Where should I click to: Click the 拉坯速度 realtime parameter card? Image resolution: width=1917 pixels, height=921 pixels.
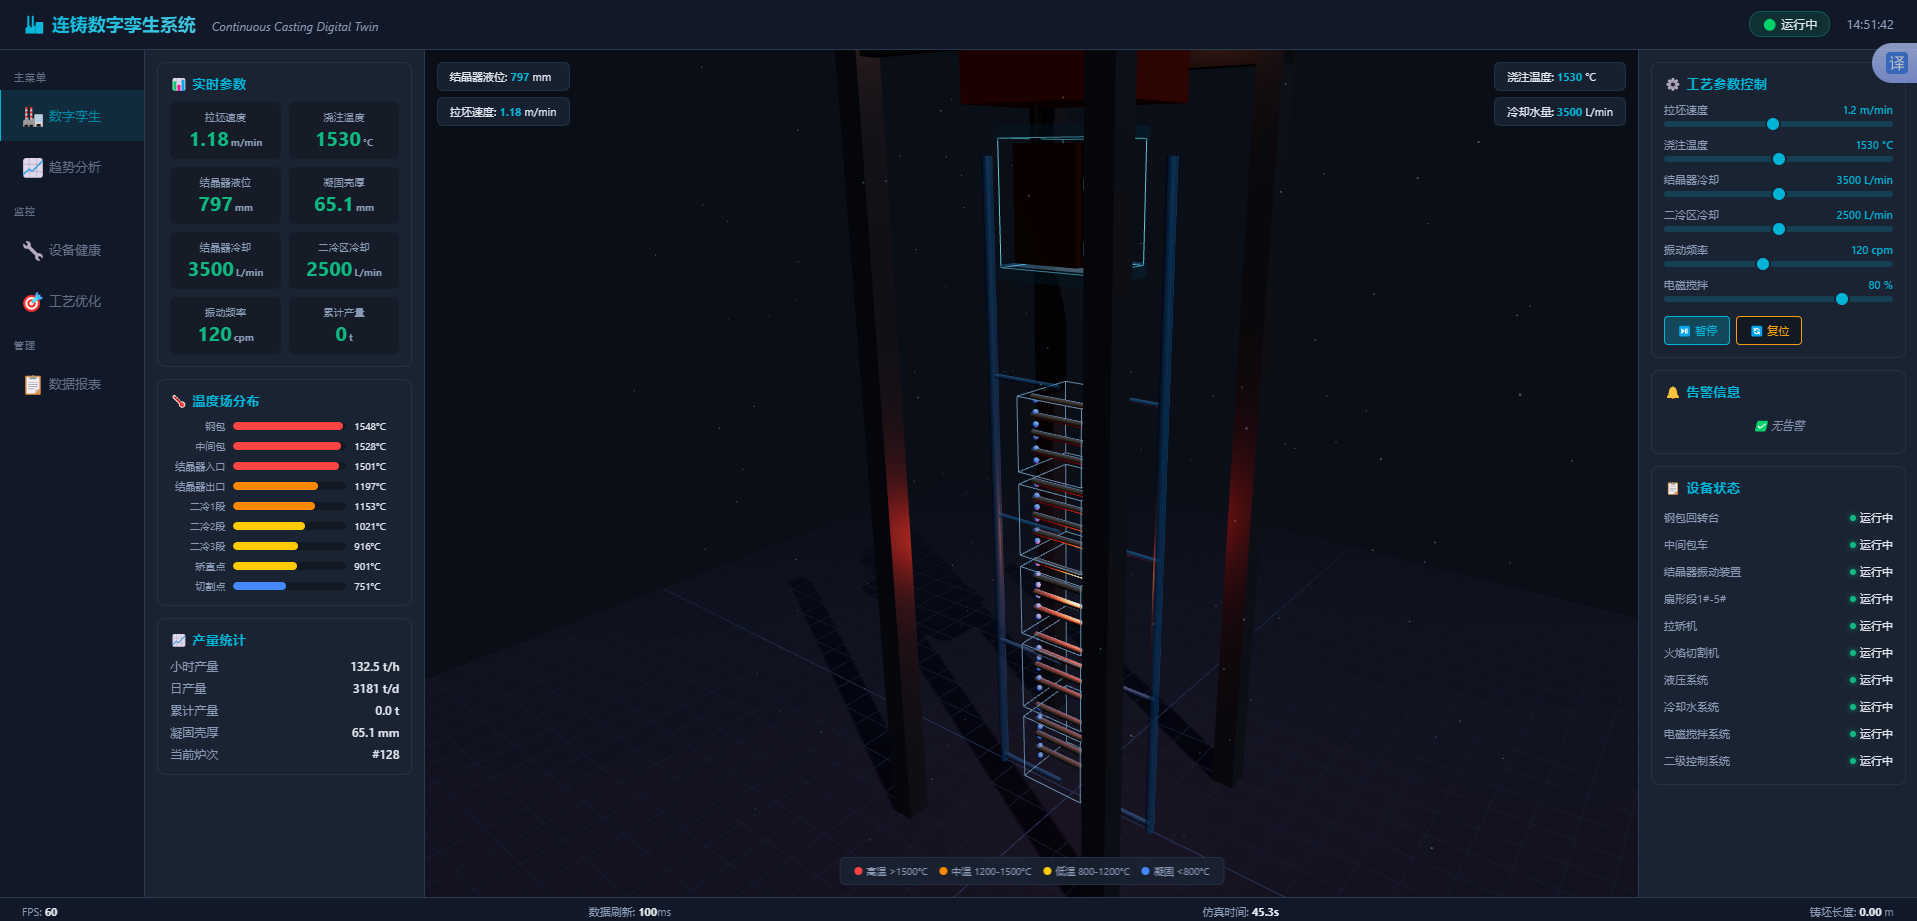(225, 130)
